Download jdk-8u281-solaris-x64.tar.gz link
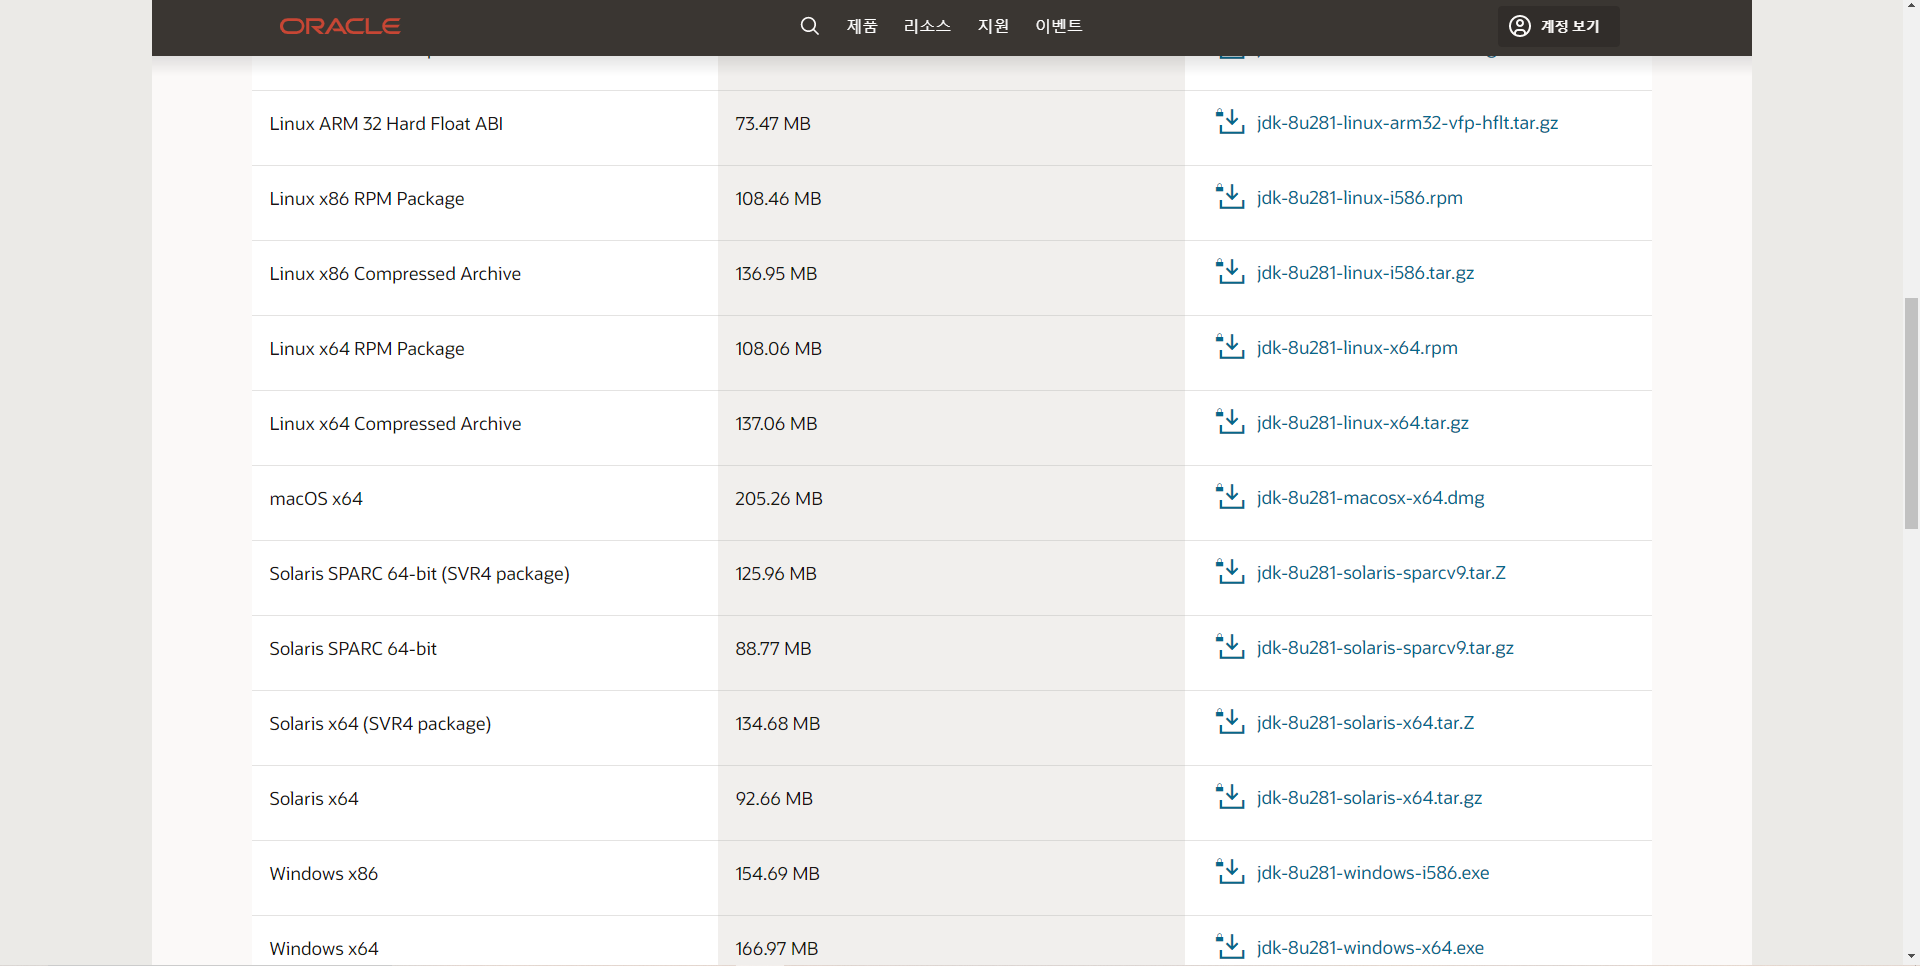The height and width of the screenshot is (966, 1920). 1369,798
